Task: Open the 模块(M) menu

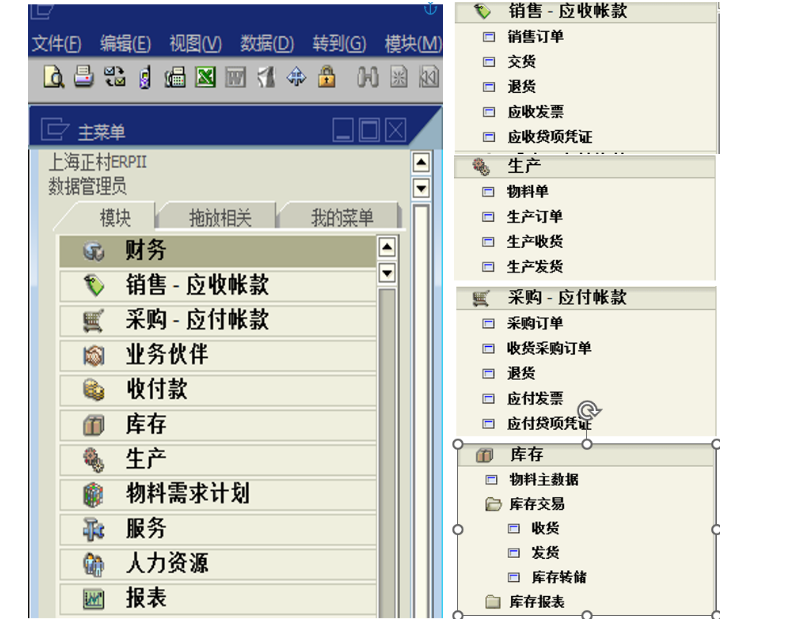Action: (x=413, y=44)
